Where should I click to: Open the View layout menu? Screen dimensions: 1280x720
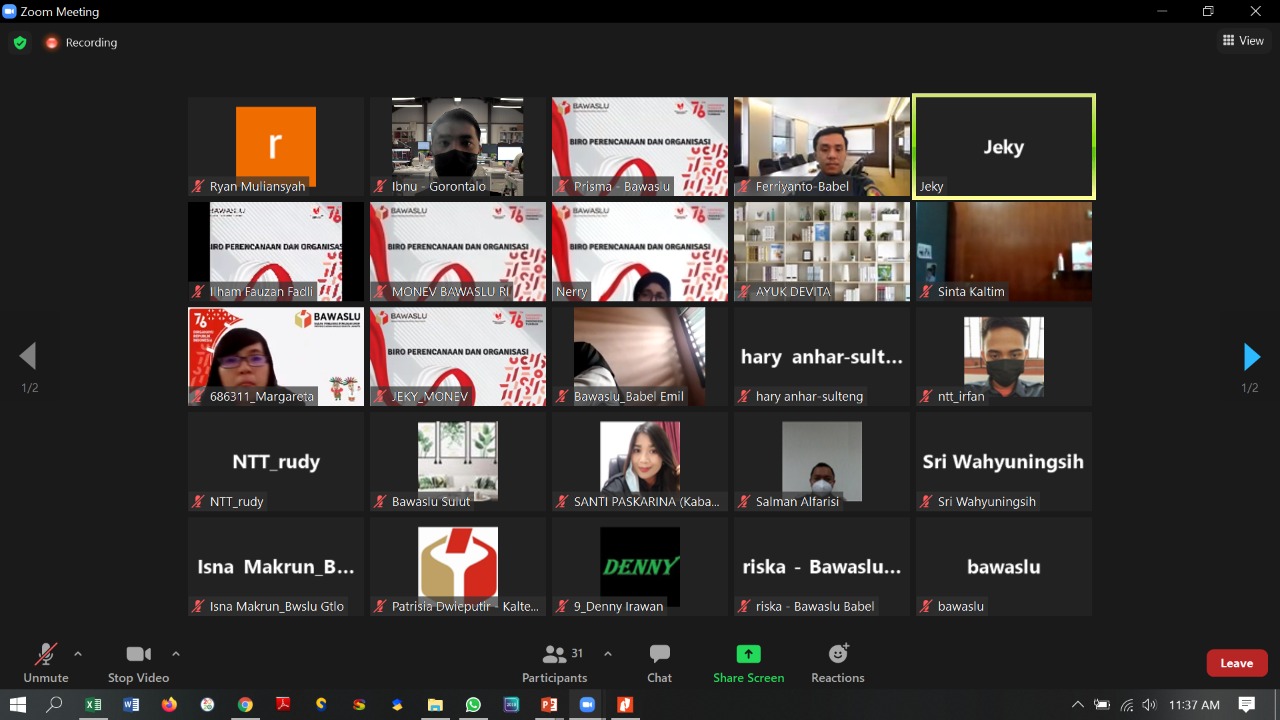coord(1243,41)
